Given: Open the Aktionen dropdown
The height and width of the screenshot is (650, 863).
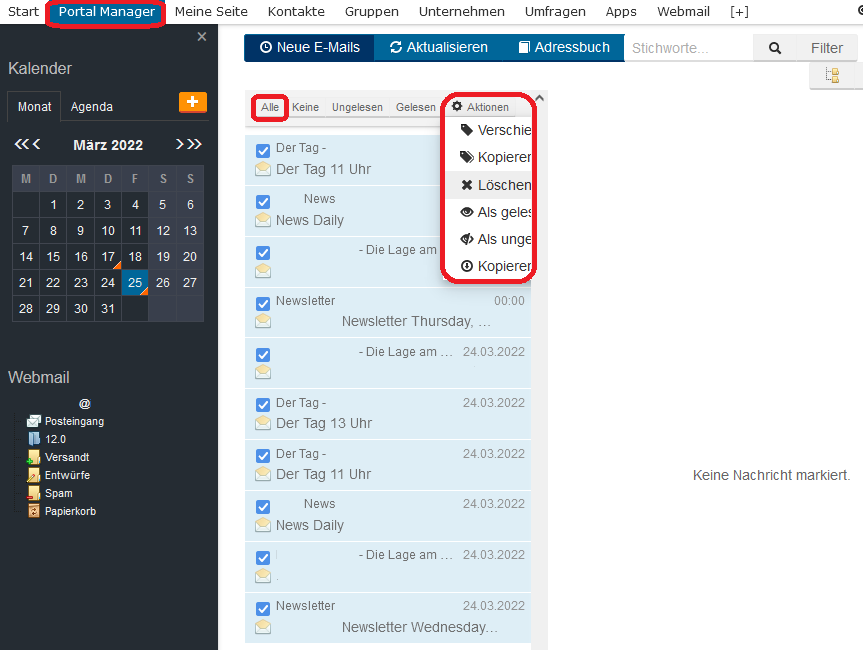Looking at the screenshot, I should pos(480,107).
